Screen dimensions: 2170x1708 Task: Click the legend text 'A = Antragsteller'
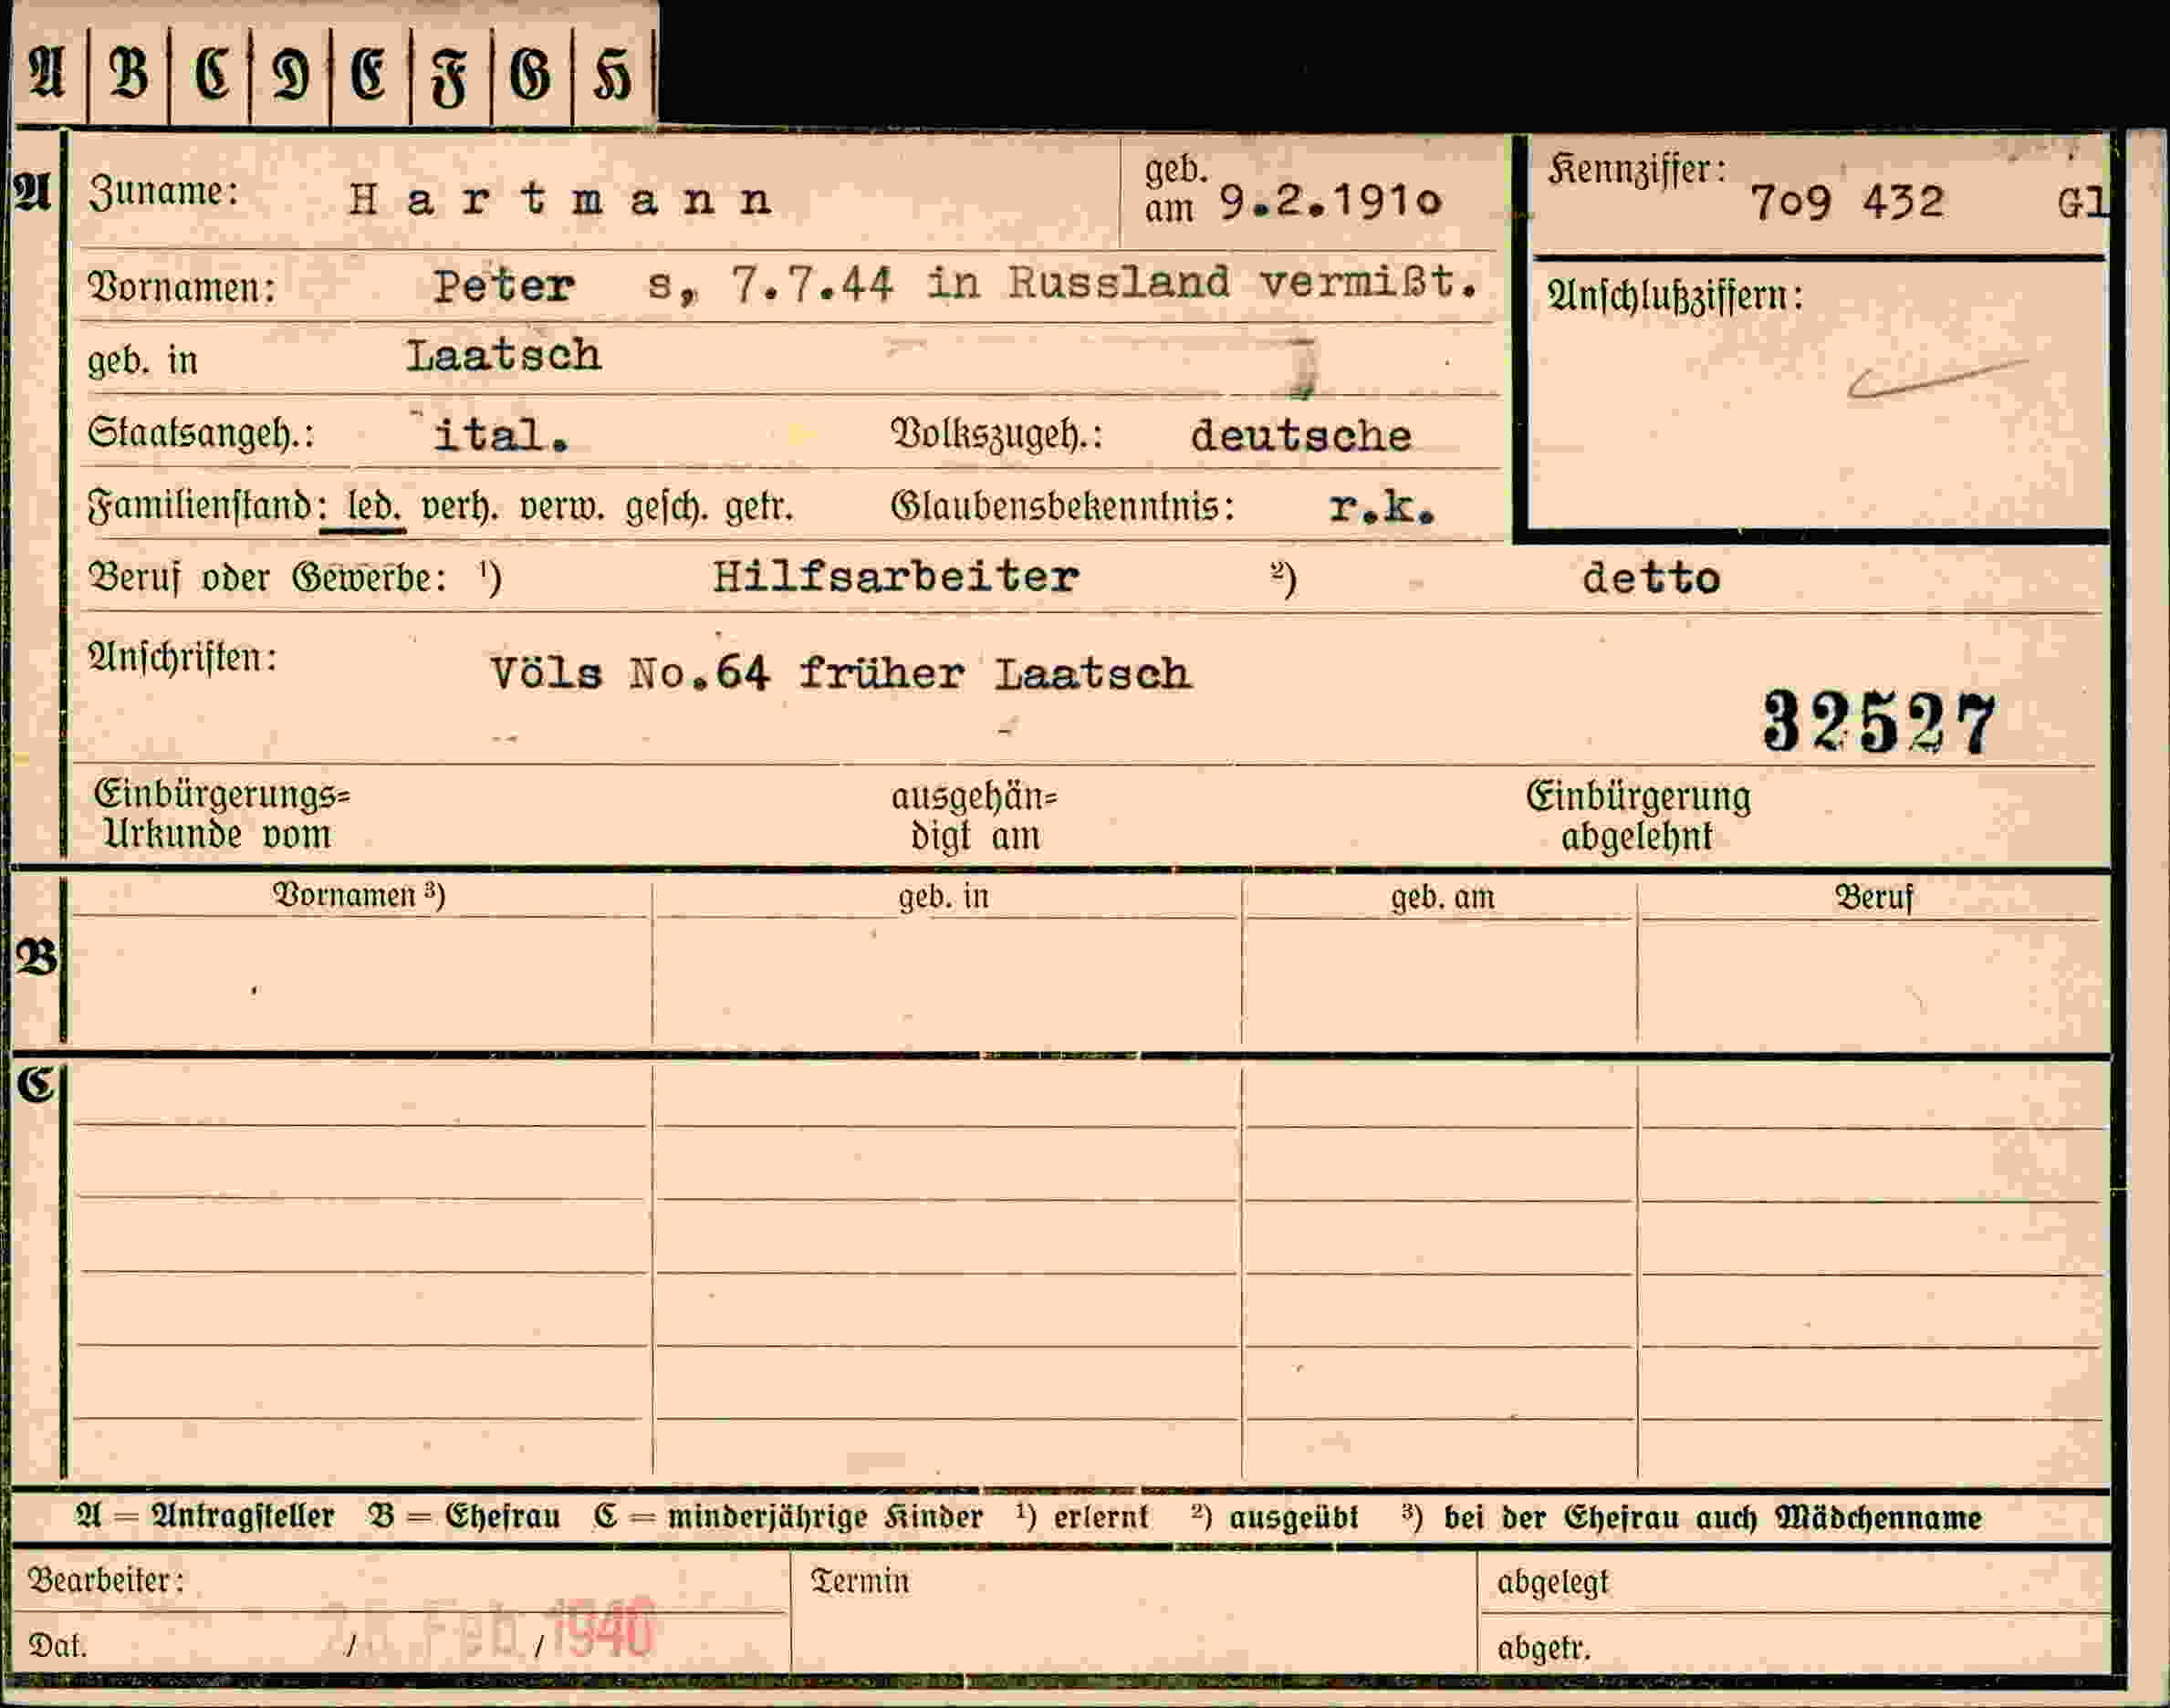coord(205,1517)
